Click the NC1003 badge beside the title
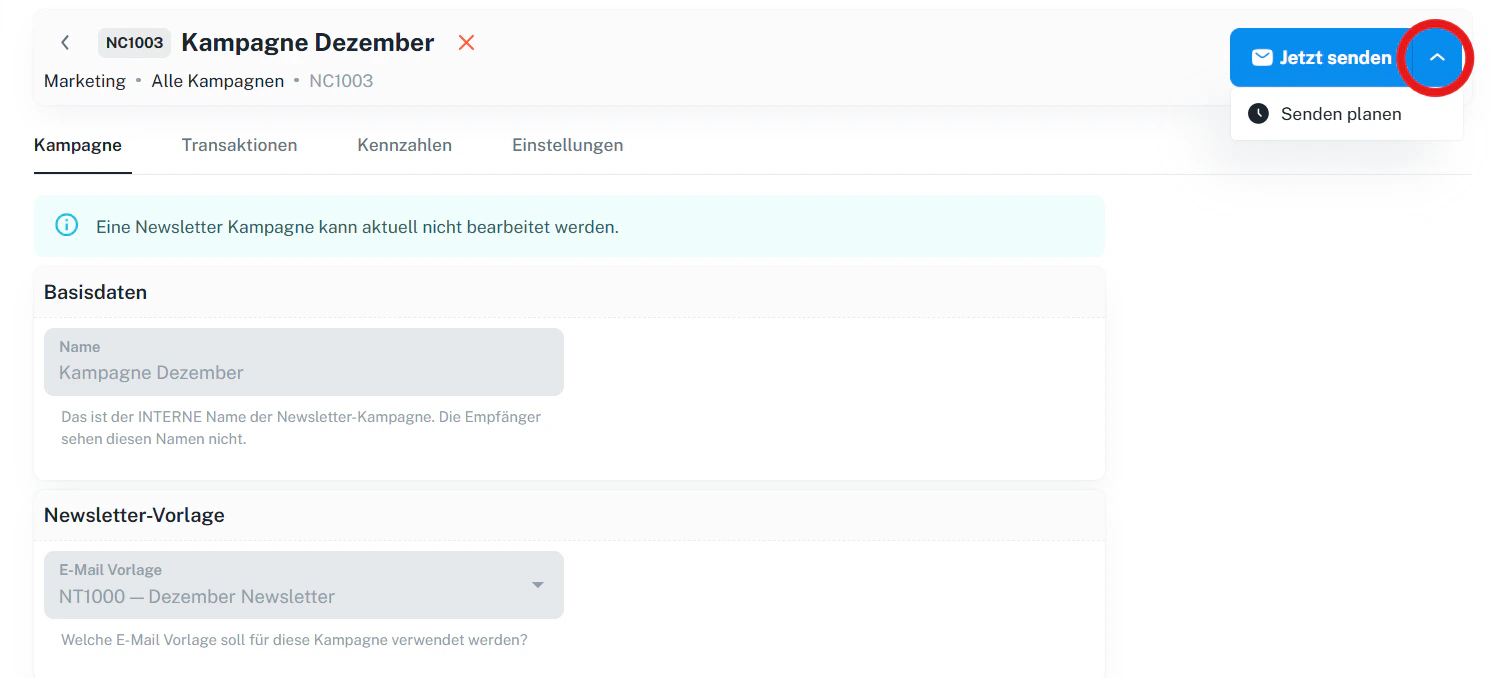This screenshot has width=1502, height=678. coord(134,42)
